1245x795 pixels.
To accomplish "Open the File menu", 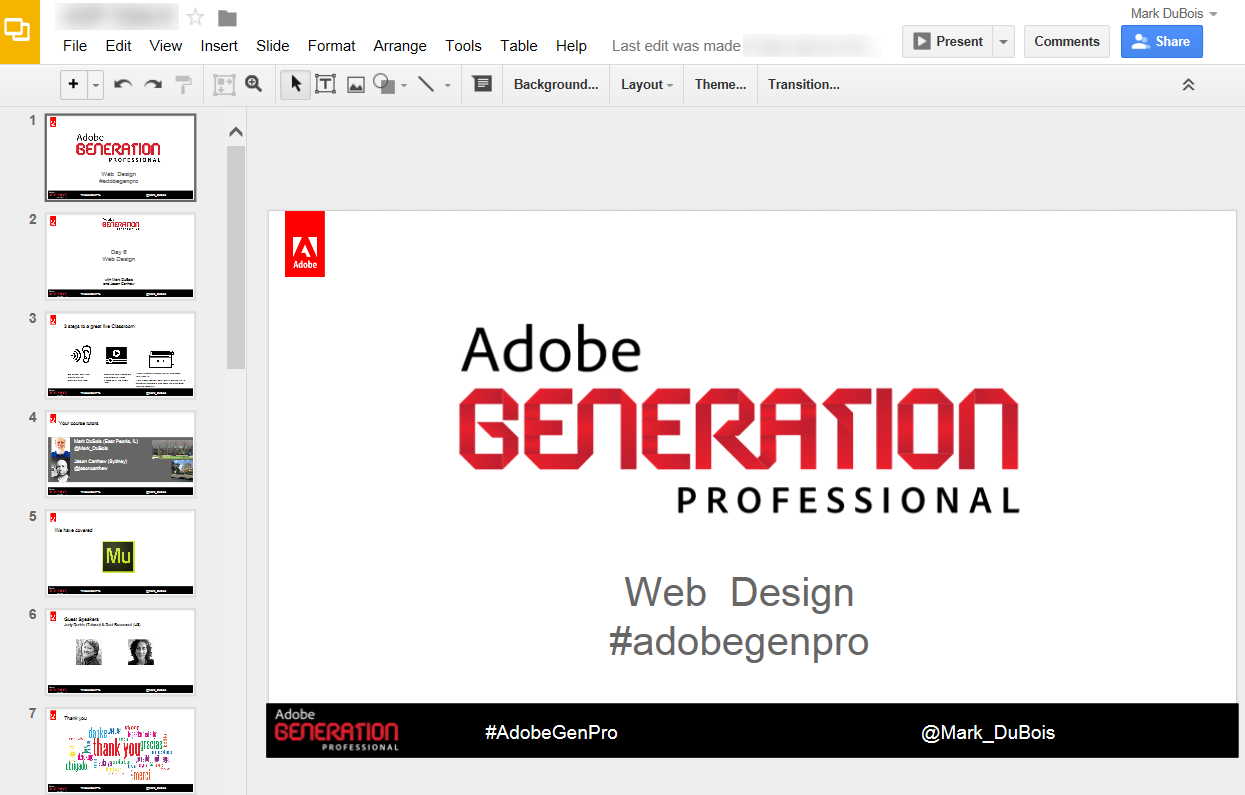I will point(75,45).
